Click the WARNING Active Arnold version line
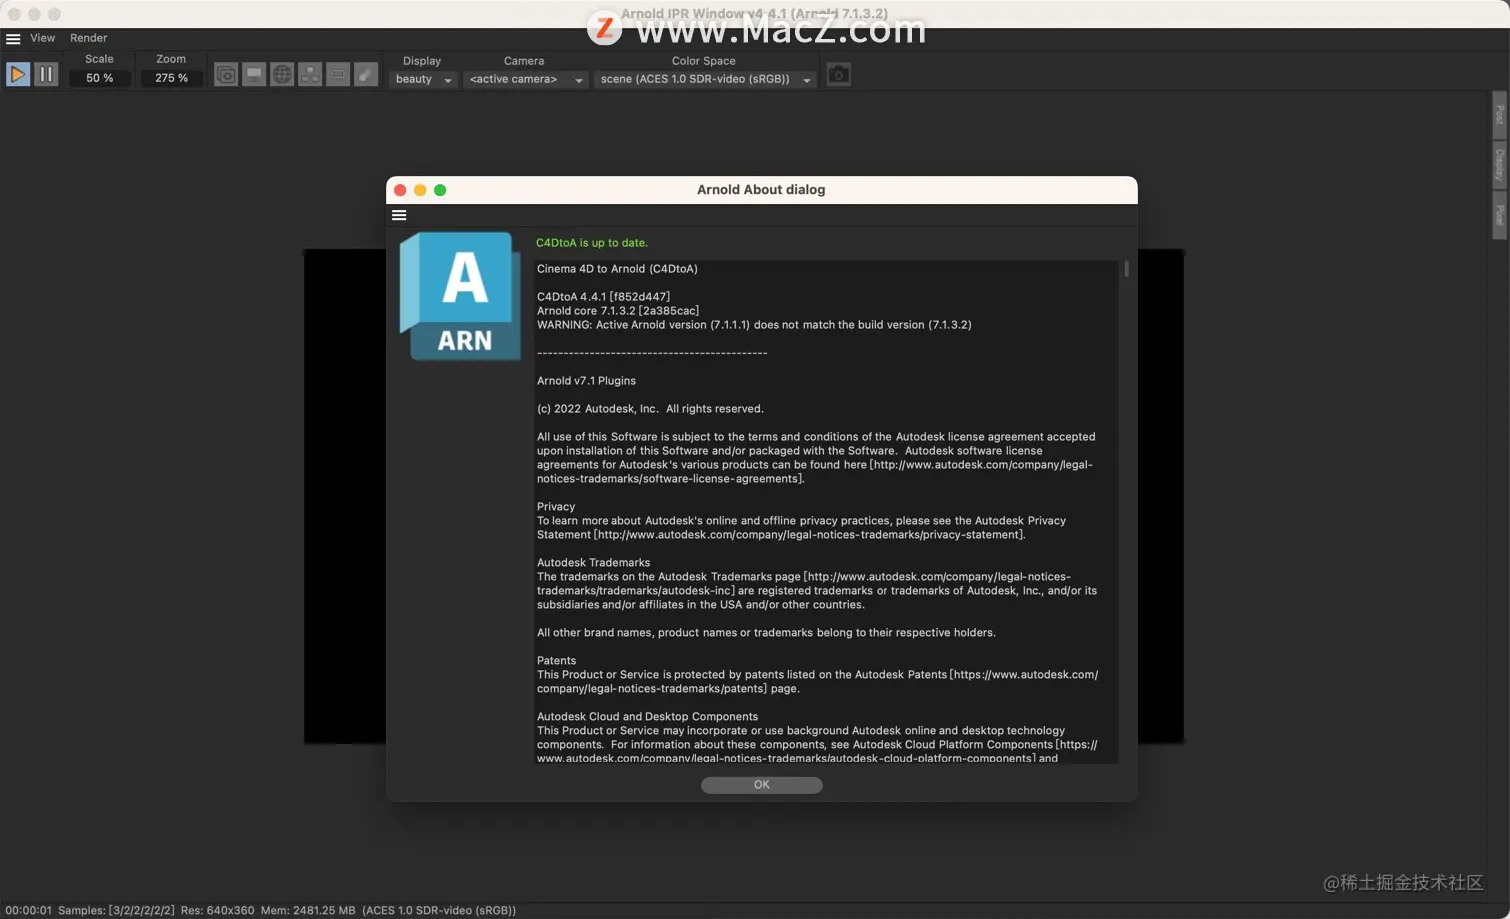 click(x=754, y=325)
